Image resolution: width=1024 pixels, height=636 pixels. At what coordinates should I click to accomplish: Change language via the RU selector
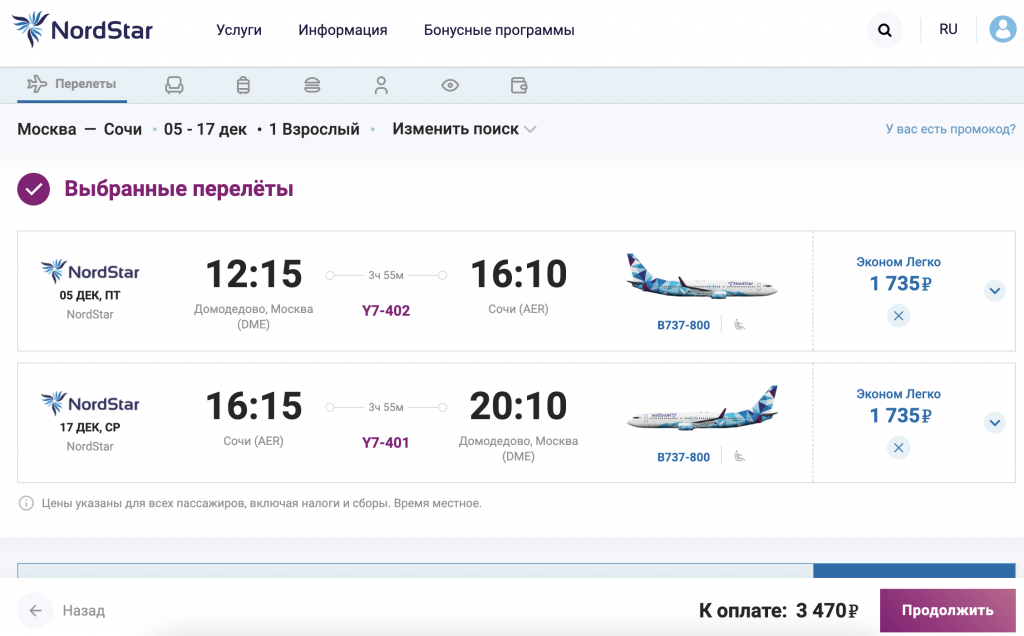[948, 29]
